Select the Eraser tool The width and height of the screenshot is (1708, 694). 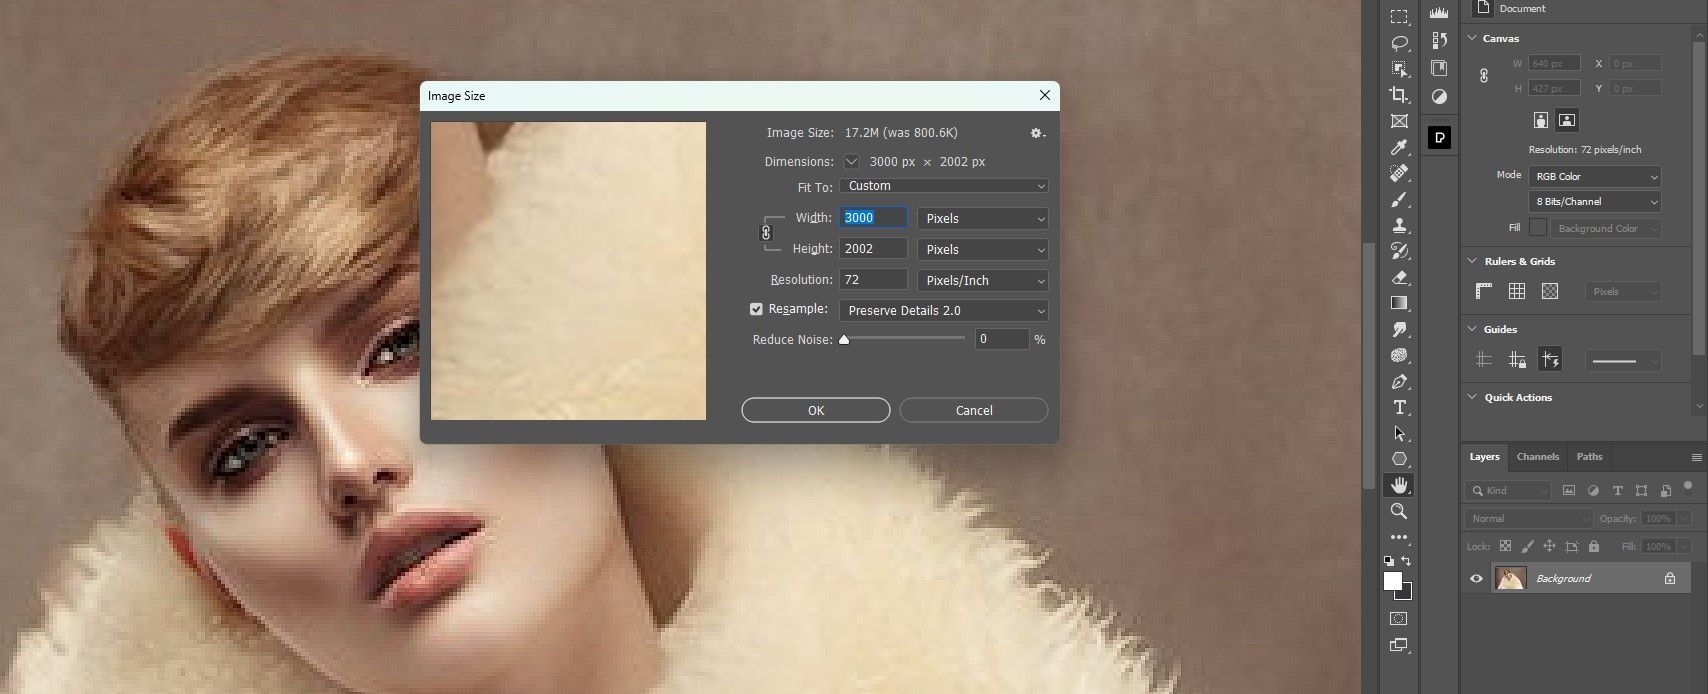pos(1399,277)
